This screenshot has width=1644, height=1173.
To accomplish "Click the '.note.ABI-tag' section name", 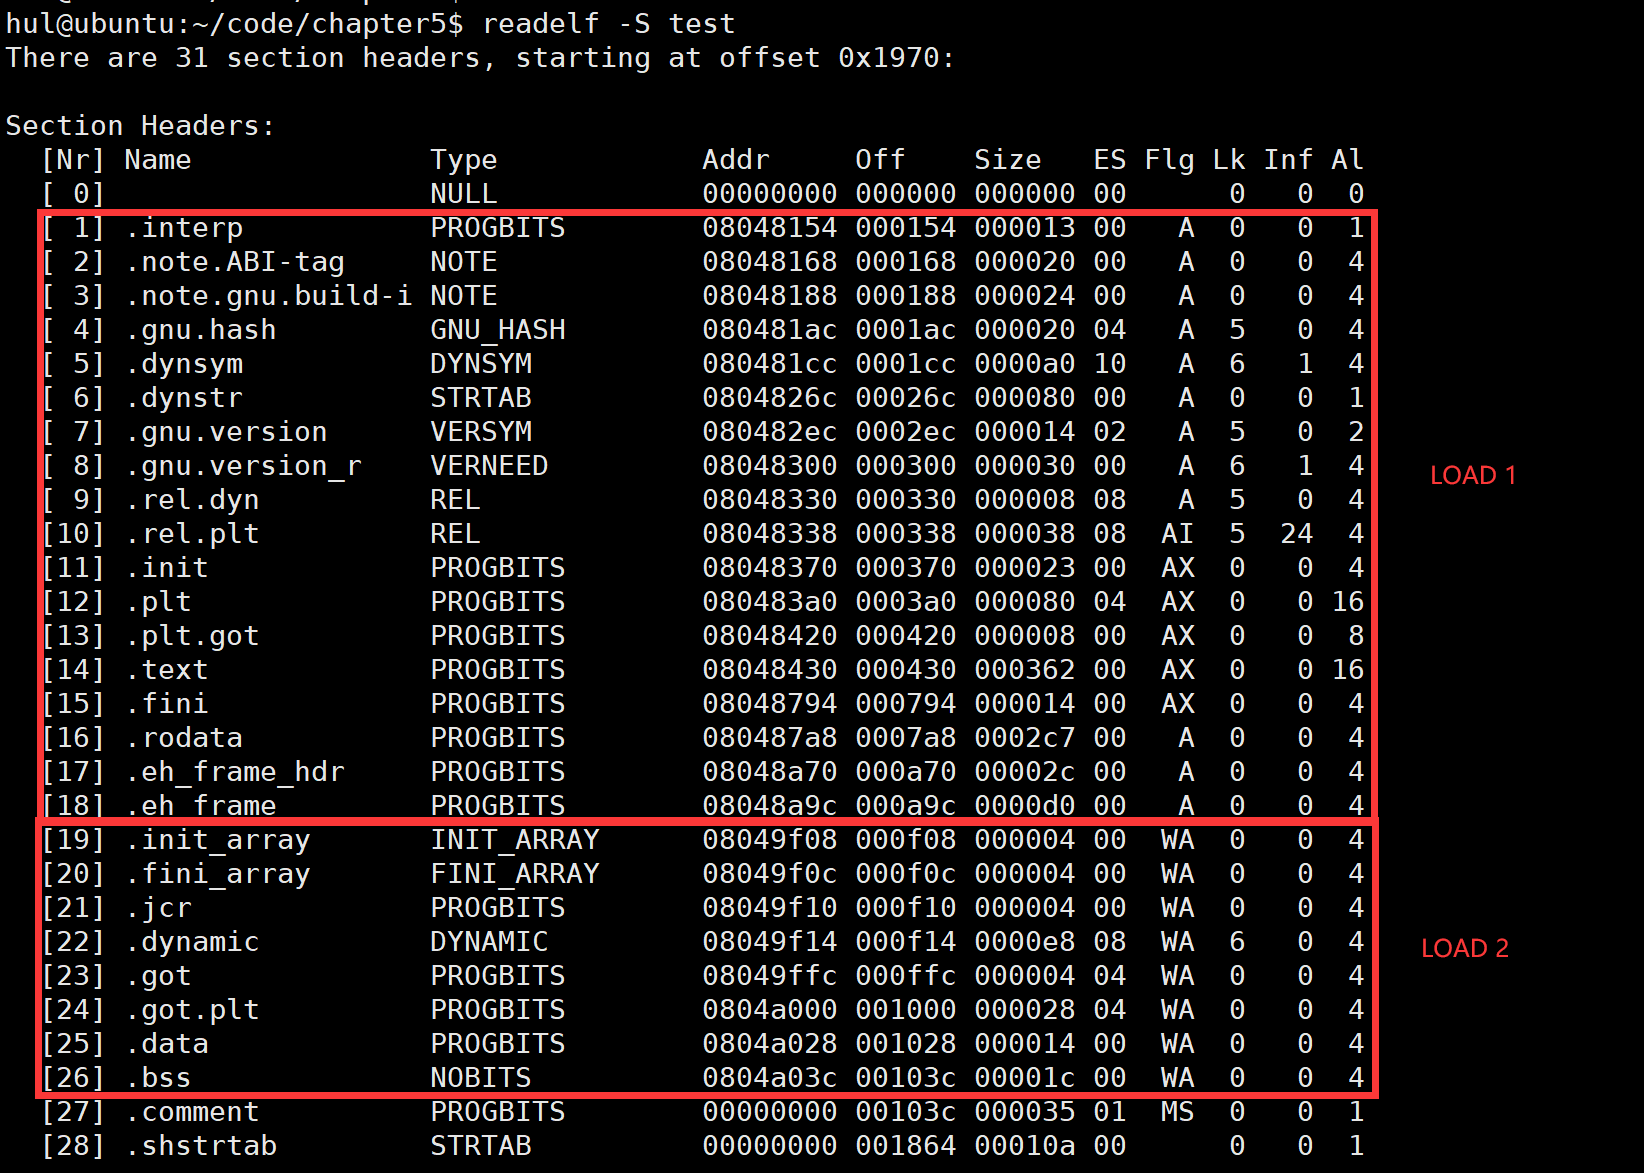I will [235, 262].
